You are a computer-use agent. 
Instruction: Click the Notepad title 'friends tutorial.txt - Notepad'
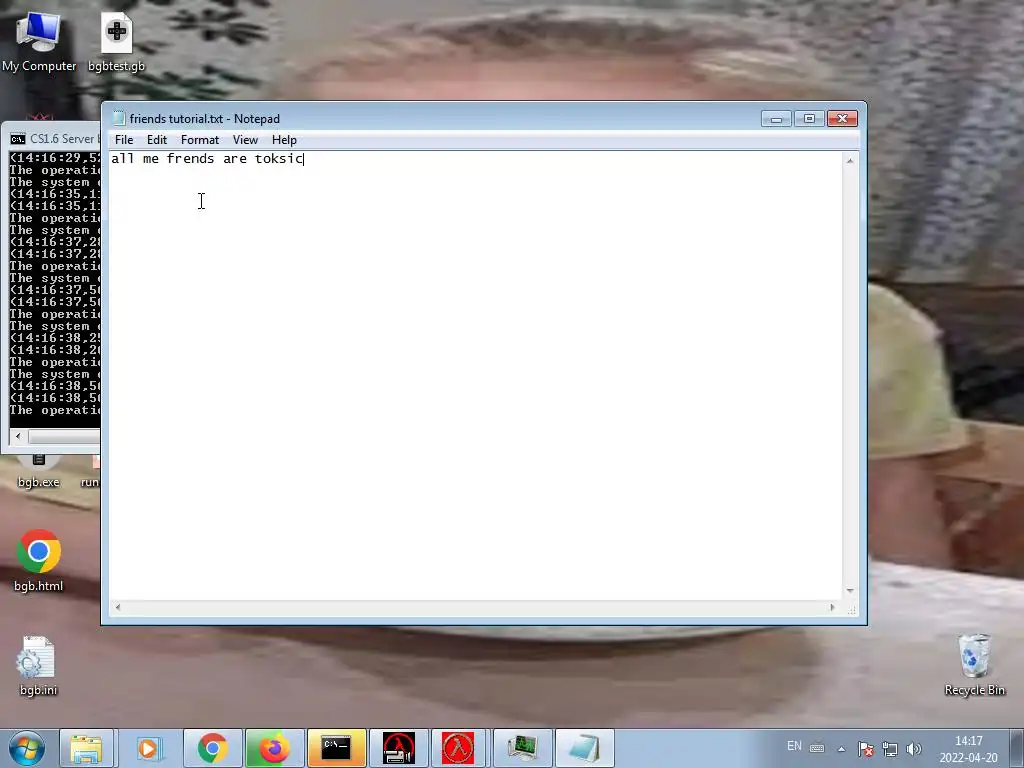click(204, 119)
